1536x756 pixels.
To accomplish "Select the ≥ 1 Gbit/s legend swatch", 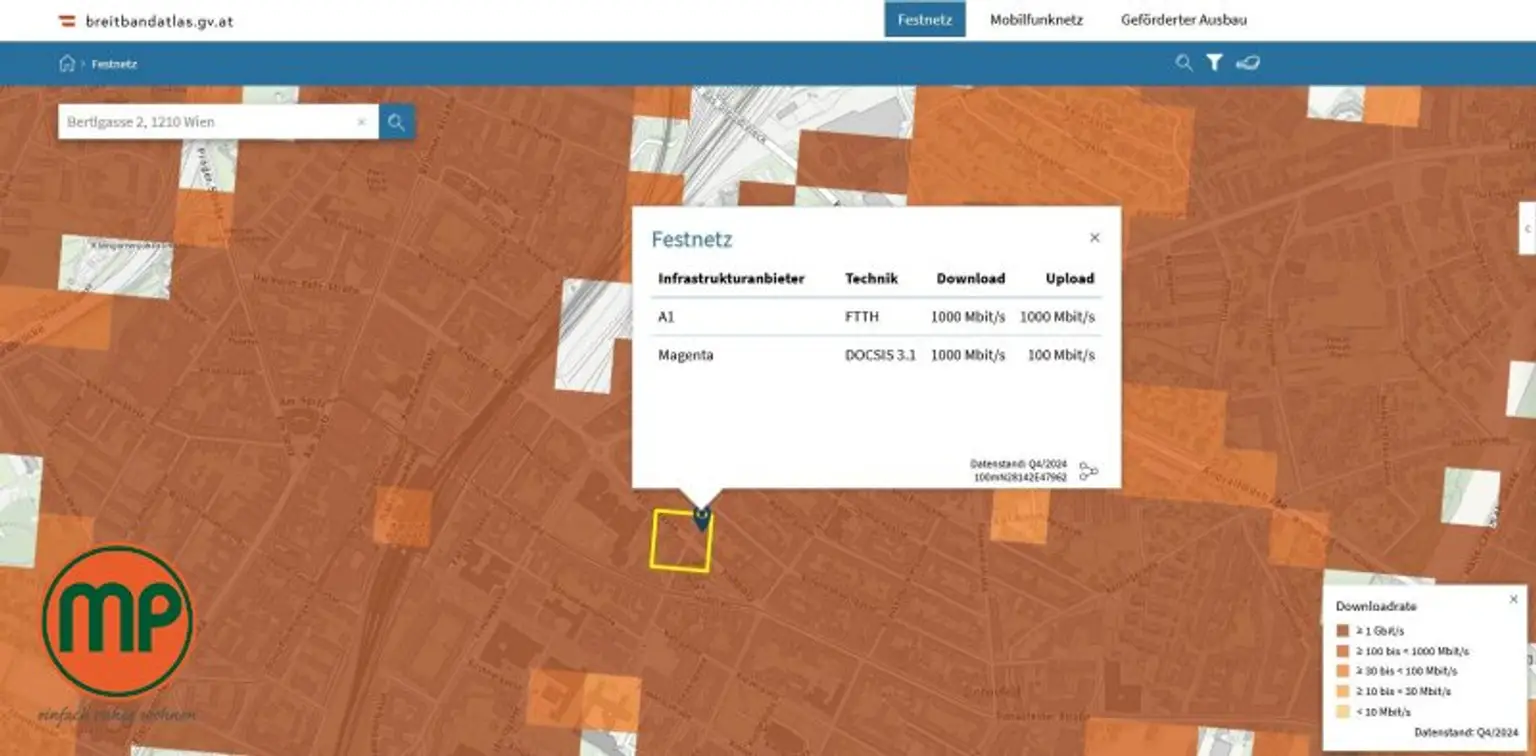I will tap(1343, 631).
